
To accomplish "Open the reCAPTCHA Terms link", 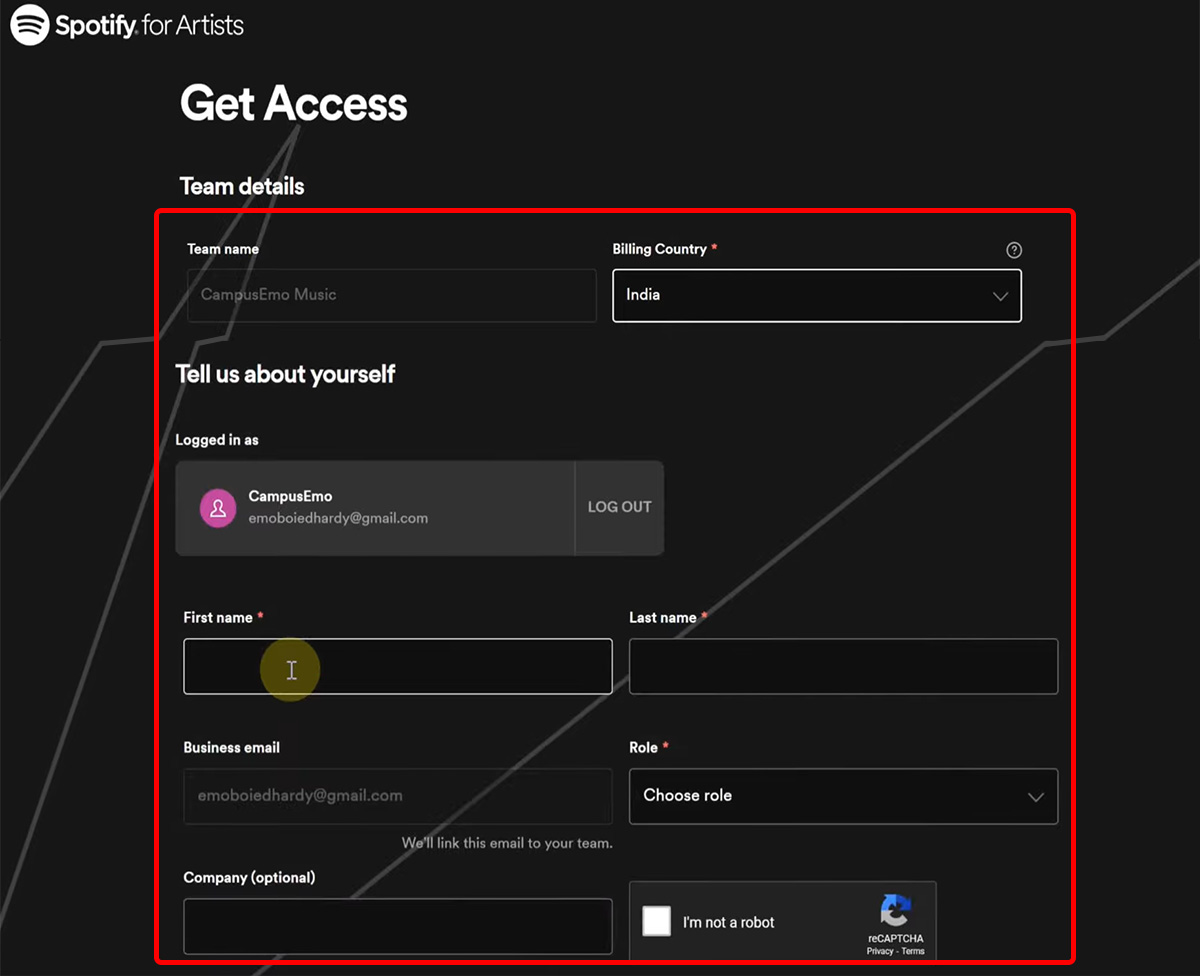I will coord(913,951).
